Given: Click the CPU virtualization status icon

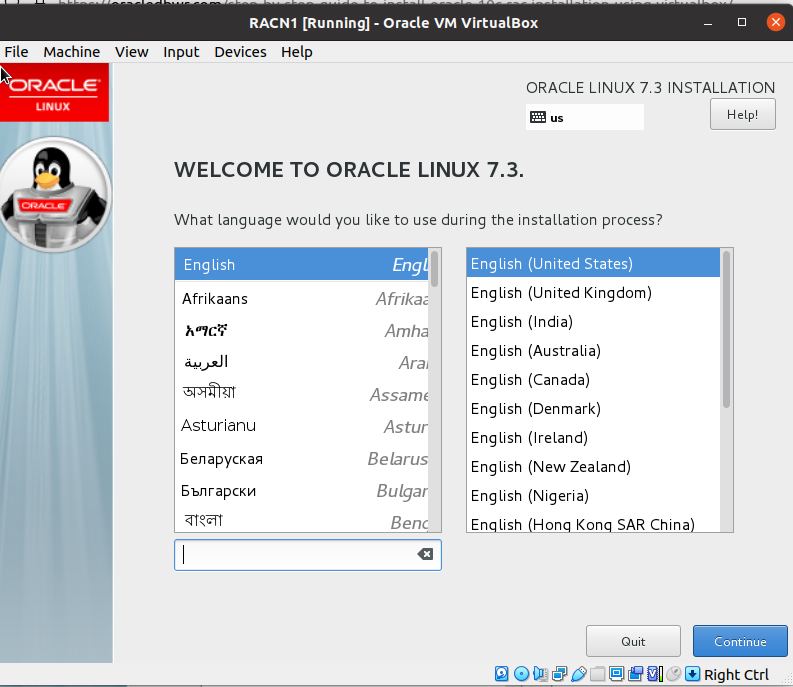Looking at the screenshot, I should pyautogui.click(x=655, y=674).
